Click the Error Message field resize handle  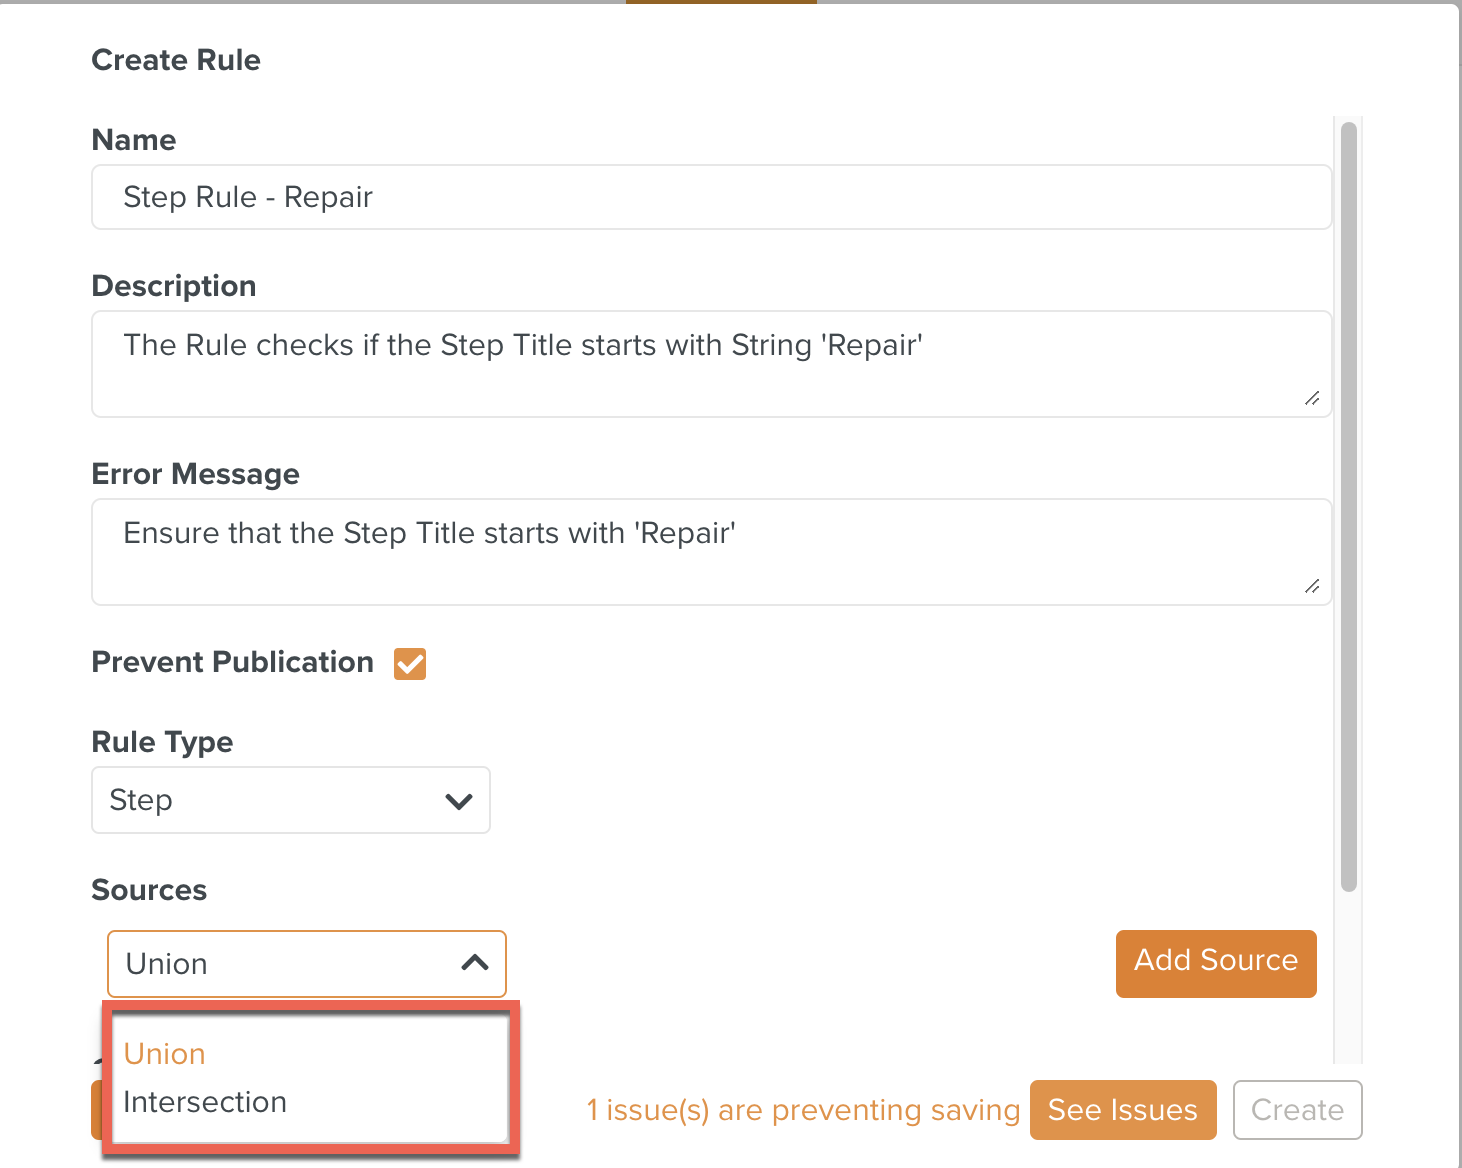click(x=1312, y=586)
